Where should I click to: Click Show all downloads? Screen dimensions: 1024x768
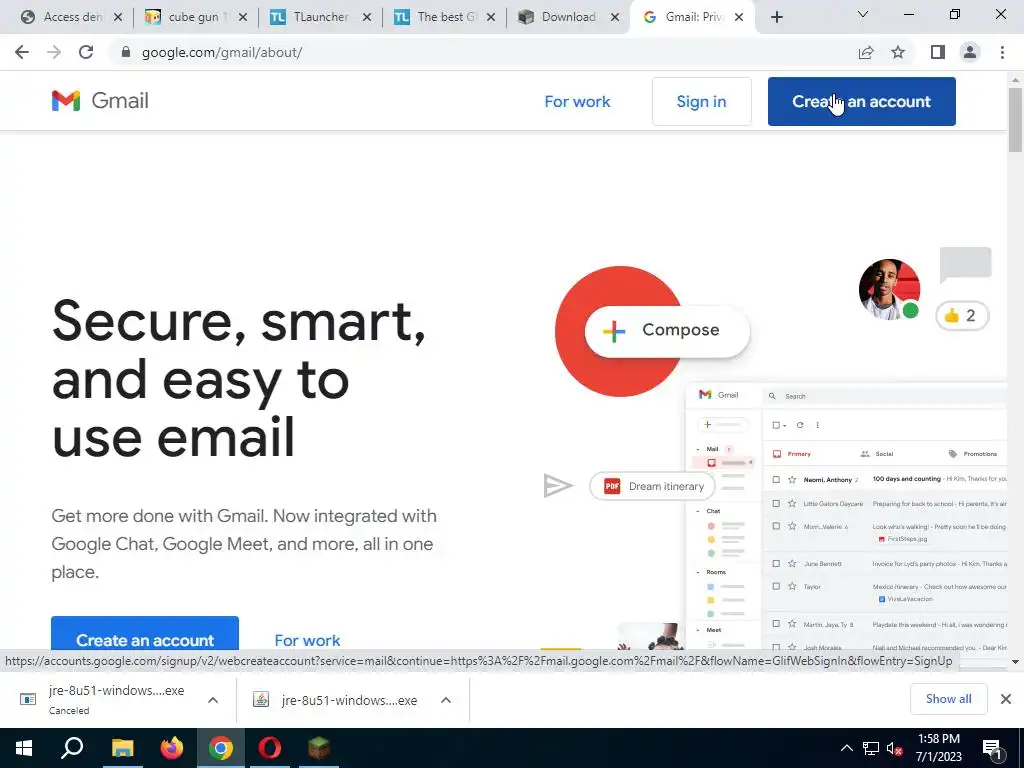(948, 699)
